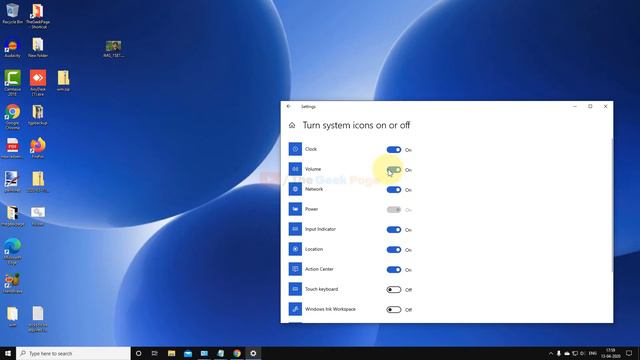
Task: Select the 'Location' label text
Action: [314, 249]
